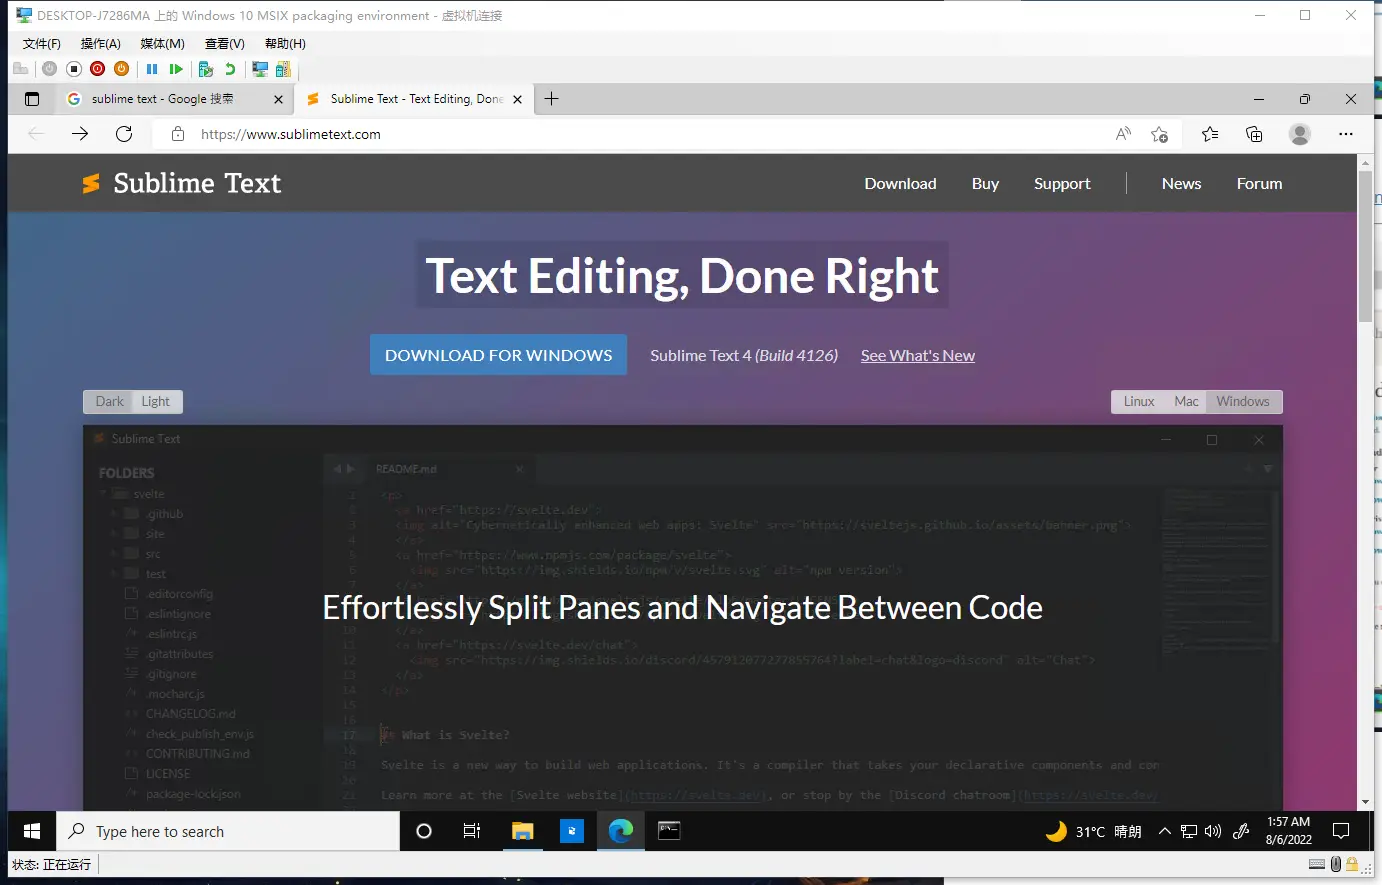Show hidden system tray icons chevron
The image size is (1382, 885).
pyautogui.click(x=1164, y=831)
